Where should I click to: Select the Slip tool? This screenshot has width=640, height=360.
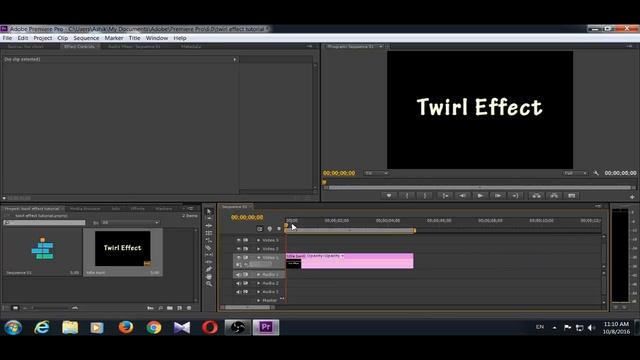coord(209,255)
